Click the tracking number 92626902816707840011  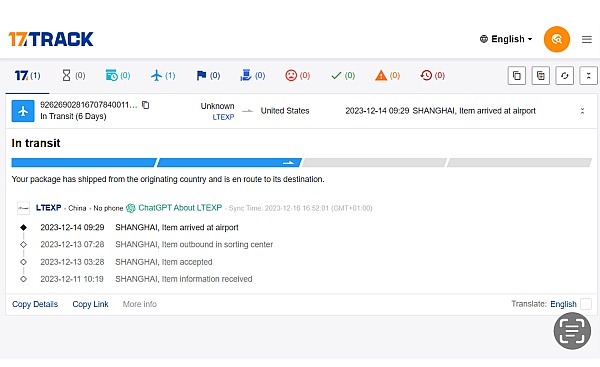point(88,105)
